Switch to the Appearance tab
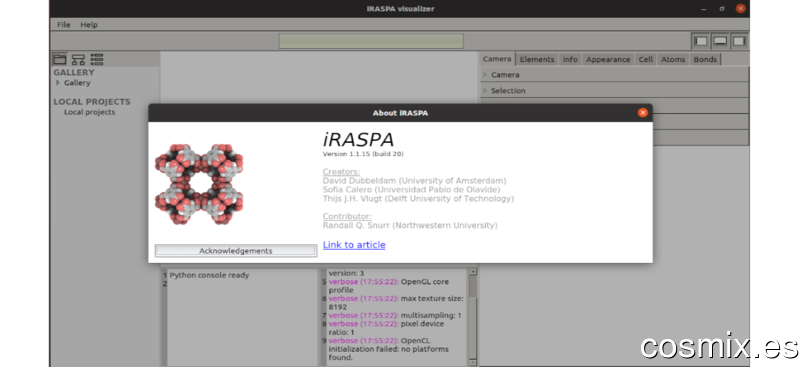The height and width of the screenshot is (367, 800). pos(608,59)
